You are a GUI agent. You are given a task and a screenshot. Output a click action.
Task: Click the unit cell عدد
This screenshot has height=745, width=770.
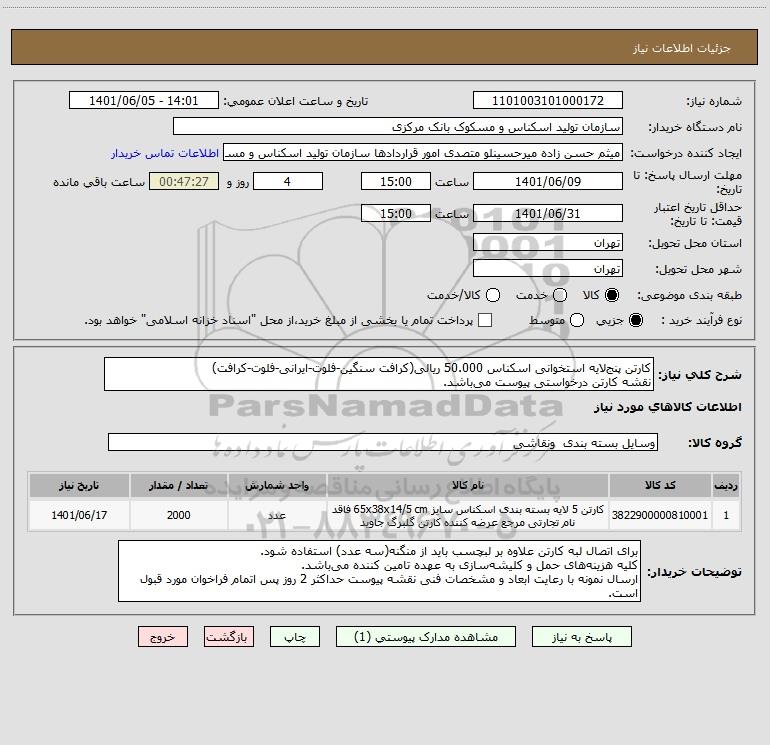[x=277, y=515]
